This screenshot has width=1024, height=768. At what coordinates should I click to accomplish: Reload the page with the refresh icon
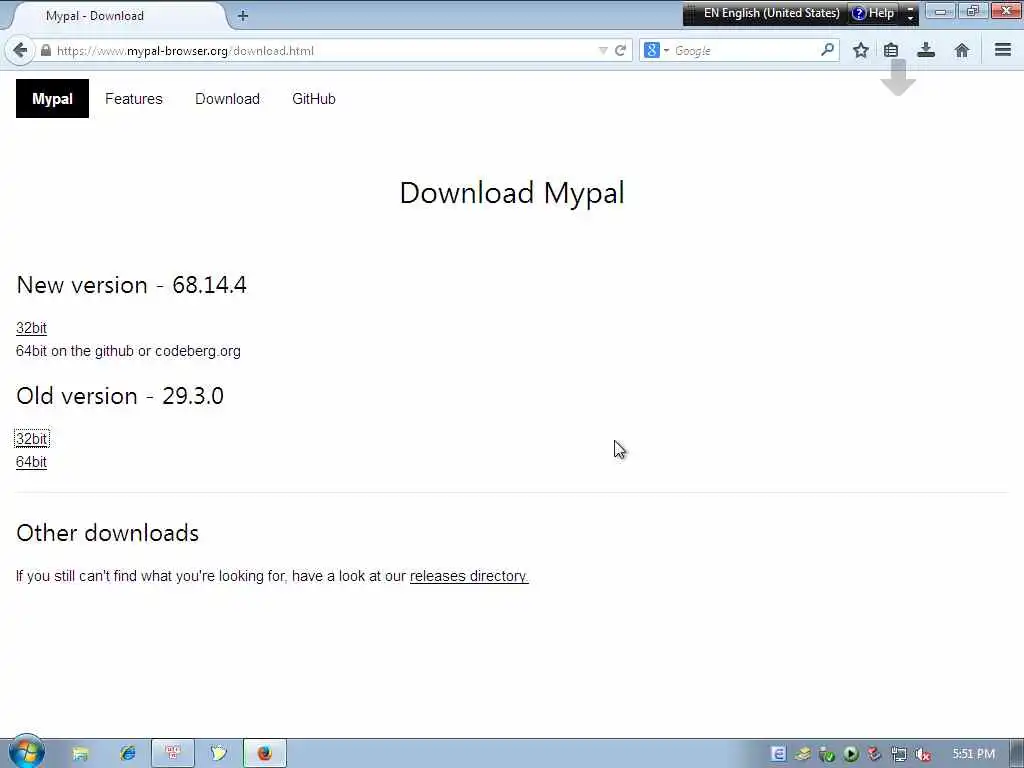(x=620, y=50)
